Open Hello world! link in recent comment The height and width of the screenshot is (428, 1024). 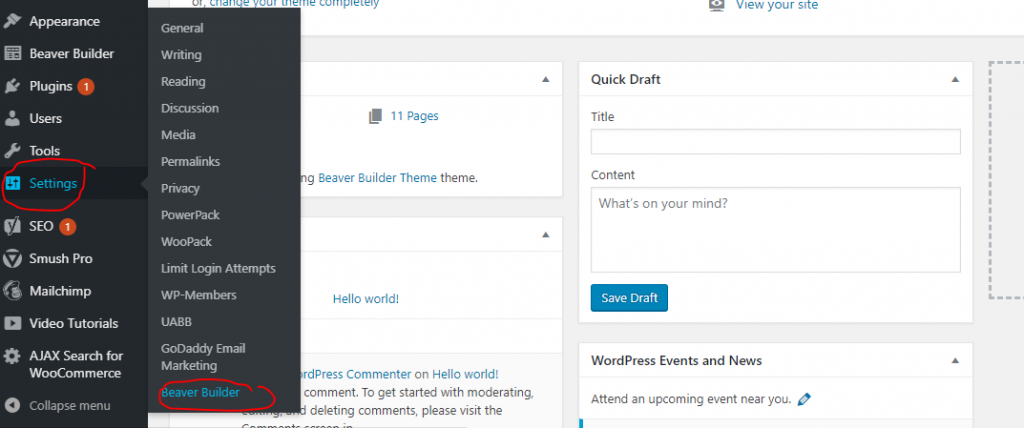pyautogui.click(x=465, y=374)
